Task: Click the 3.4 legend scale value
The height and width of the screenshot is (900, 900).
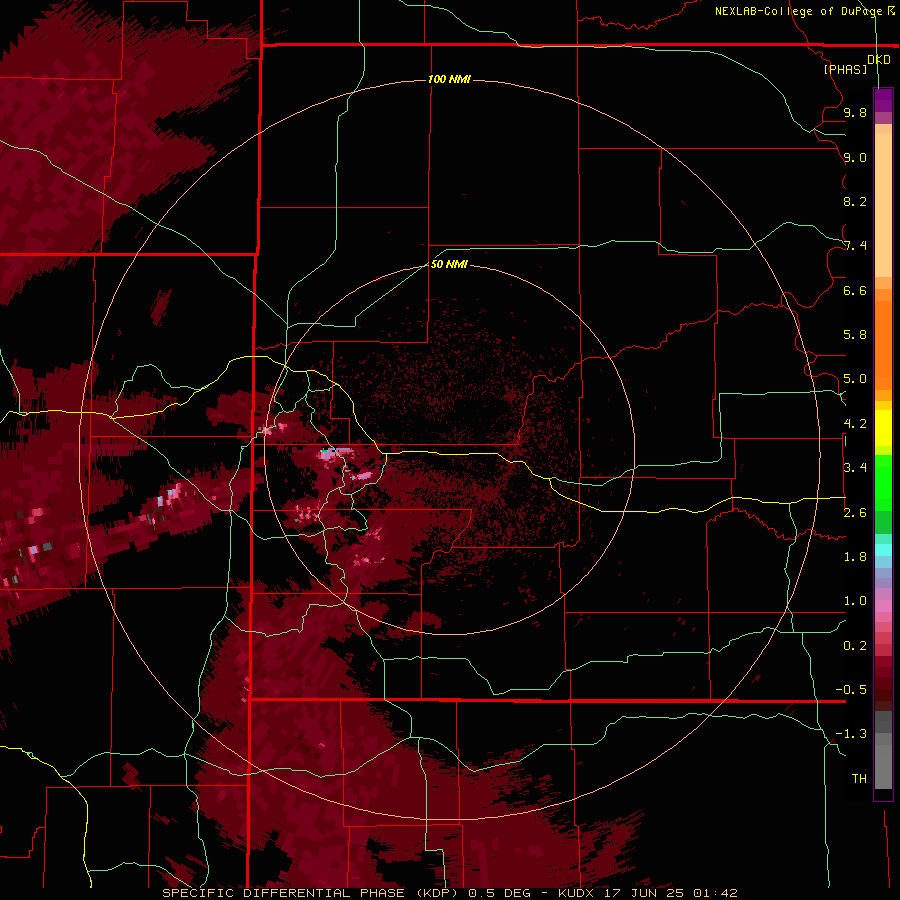Action: pyautogui.click(x=855, y=468)
